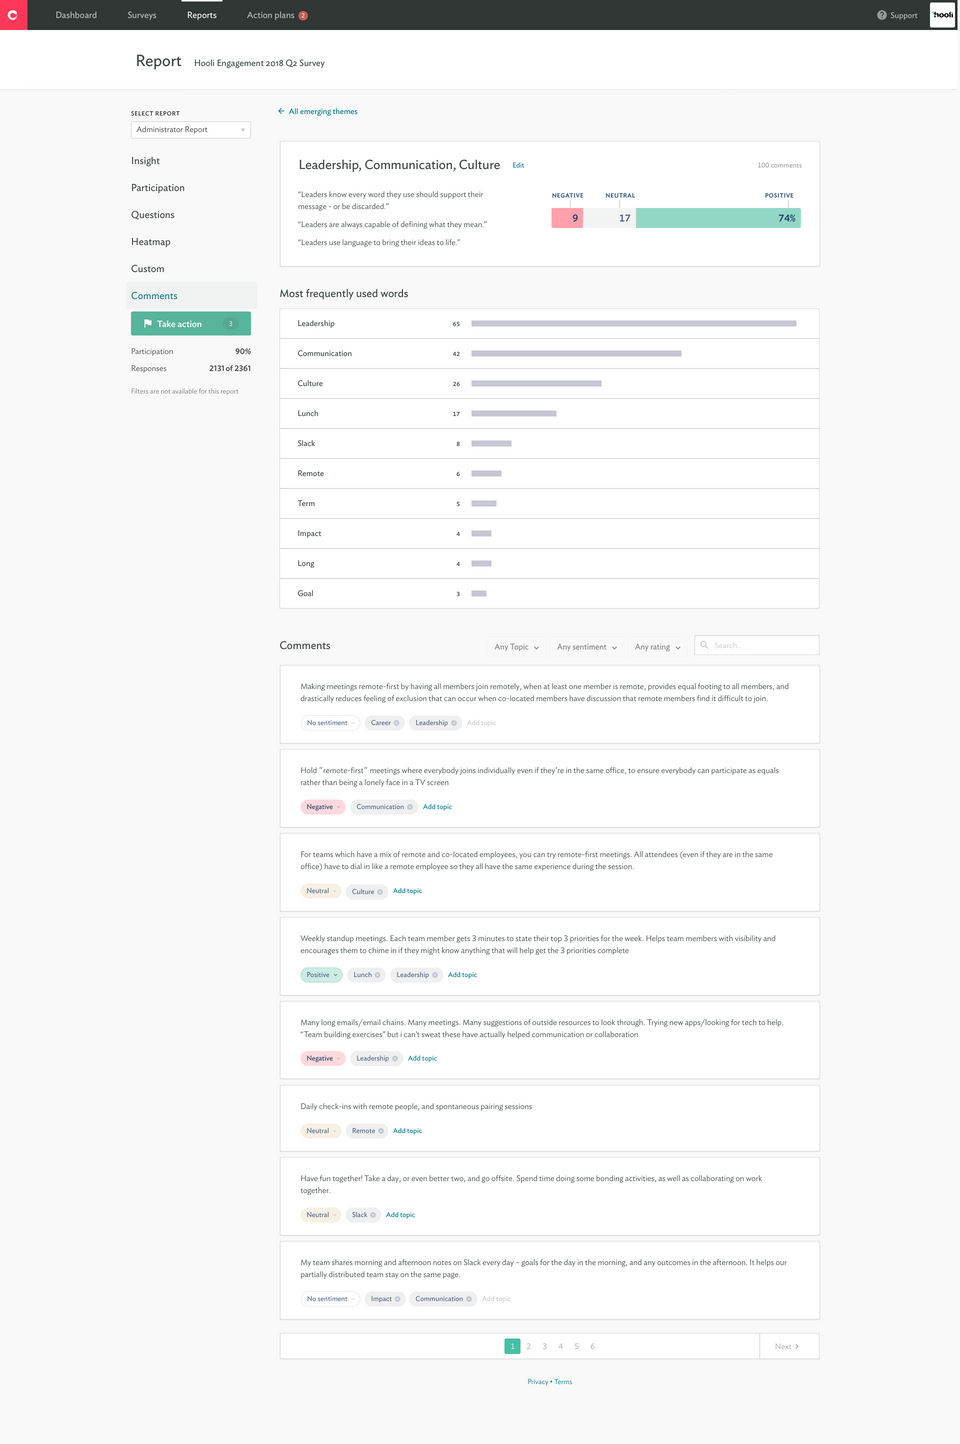Add topic to the weekly standup comment
The width and height of the screenshot is (960, 1444).
462,975
